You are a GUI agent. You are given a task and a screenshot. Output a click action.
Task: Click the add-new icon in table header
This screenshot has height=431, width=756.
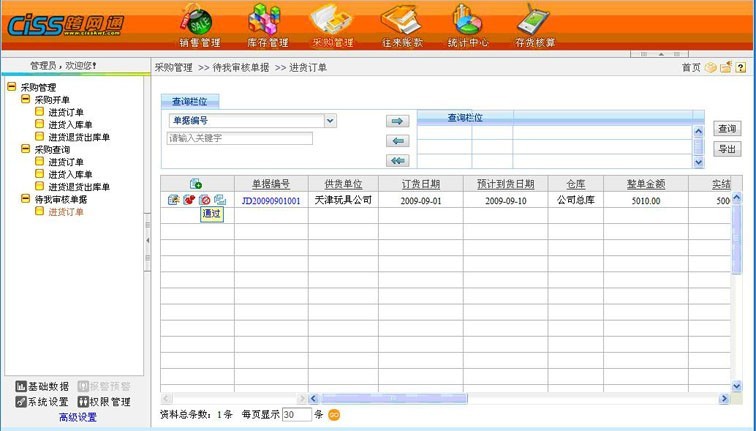[196, 184]
